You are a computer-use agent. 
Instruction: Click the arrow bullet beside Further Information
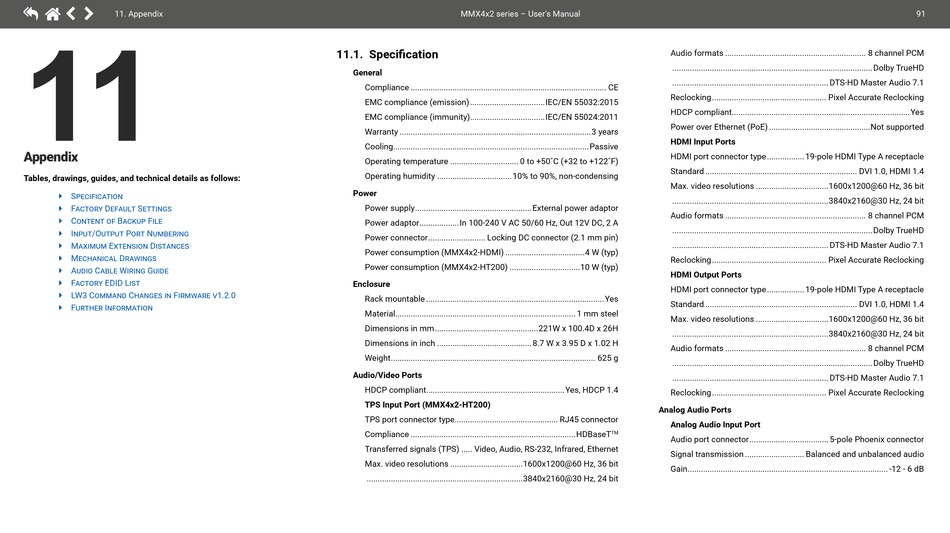point(60,308)
